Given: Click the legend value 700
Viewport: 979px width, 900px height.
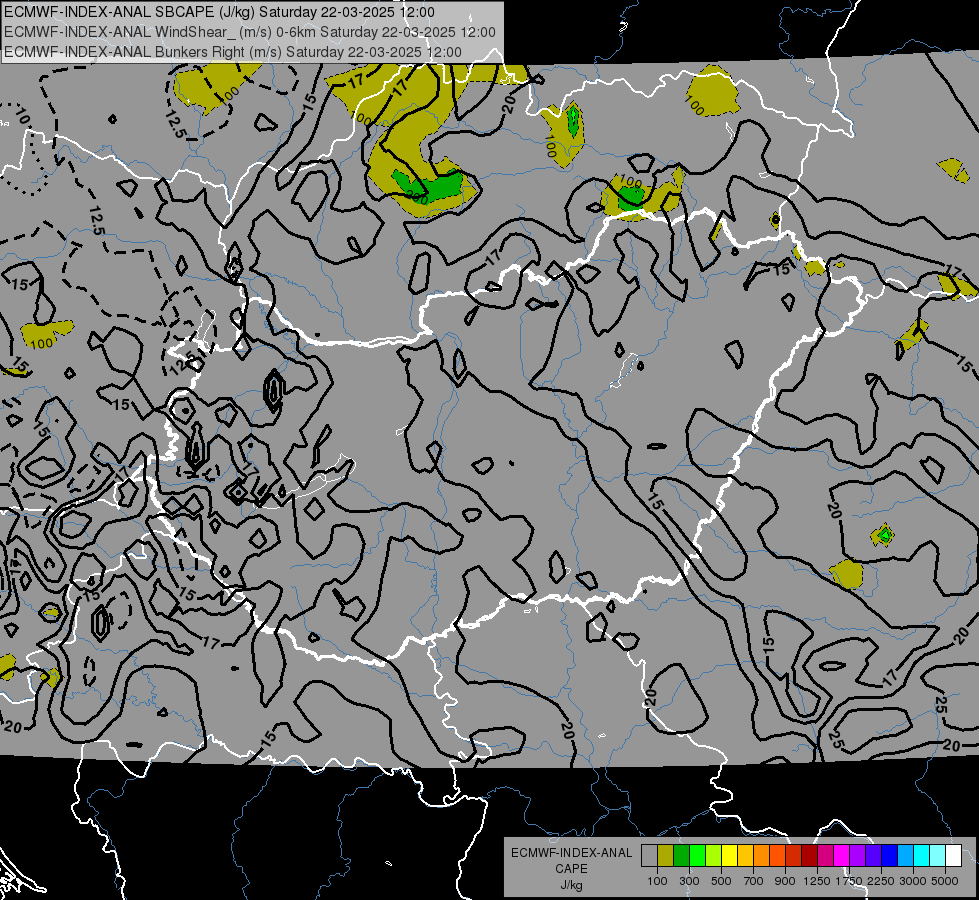Looking at the screenshot, I should click(x=754, y=881).
